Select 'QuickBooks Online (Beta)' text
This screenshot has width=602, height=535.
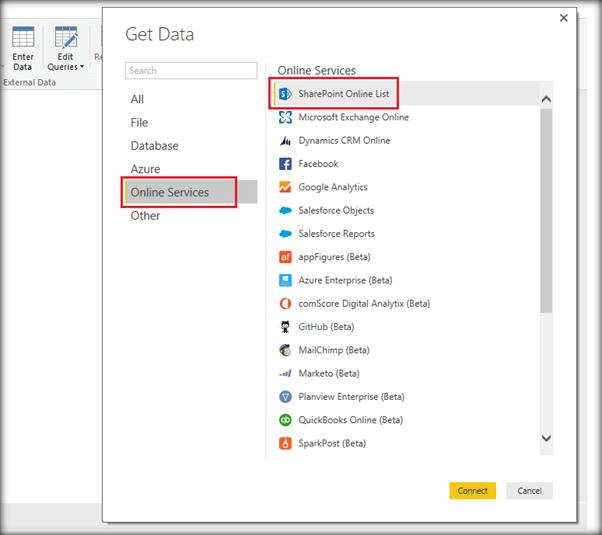click(x=351, y=420)
